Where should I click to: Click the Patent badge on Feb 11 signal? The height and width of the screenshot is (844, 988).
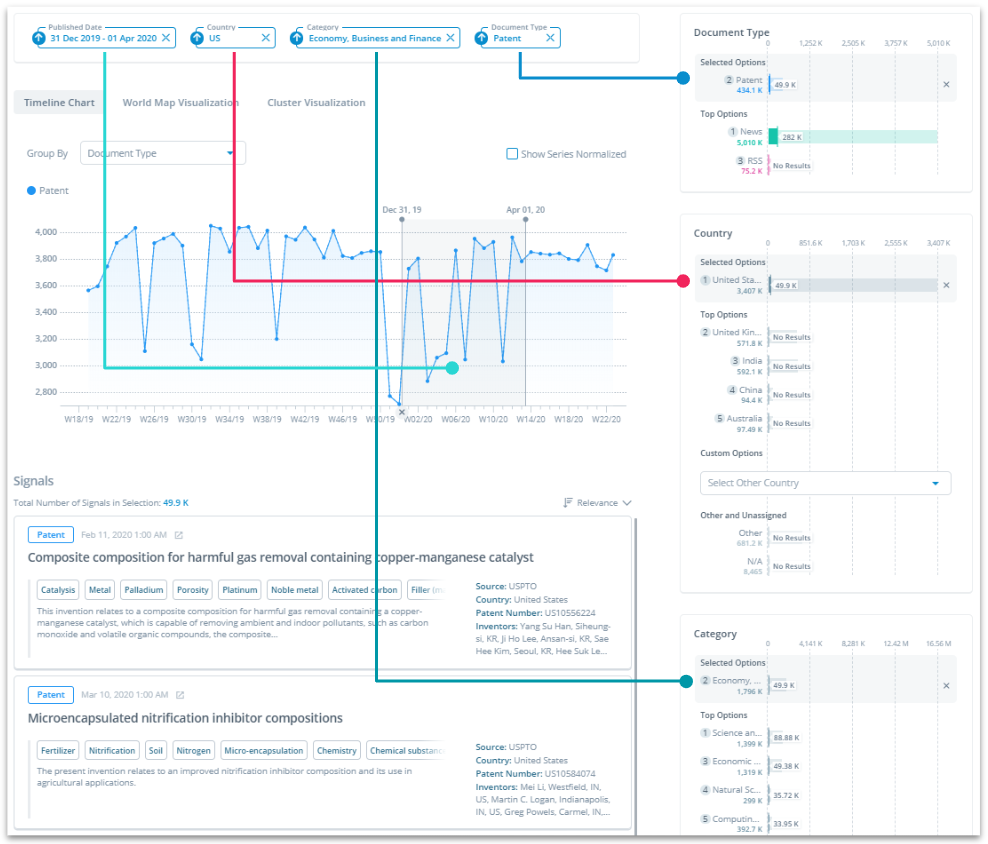50,535
